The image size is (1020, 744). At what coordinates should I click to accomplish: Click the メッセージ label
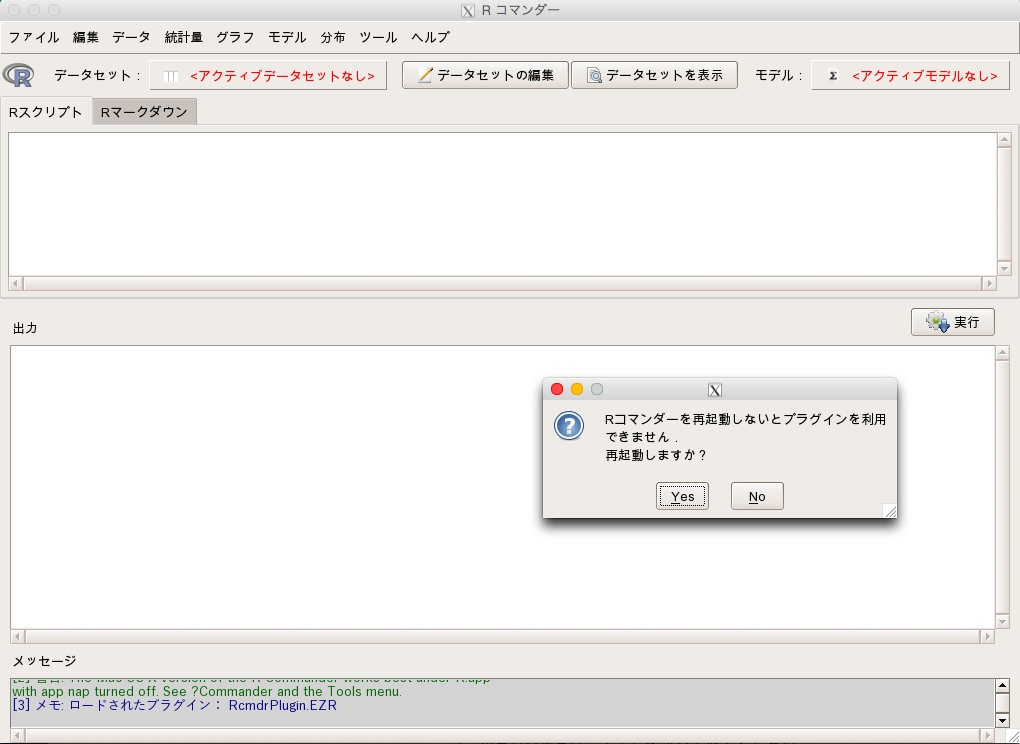coord(44,661)
